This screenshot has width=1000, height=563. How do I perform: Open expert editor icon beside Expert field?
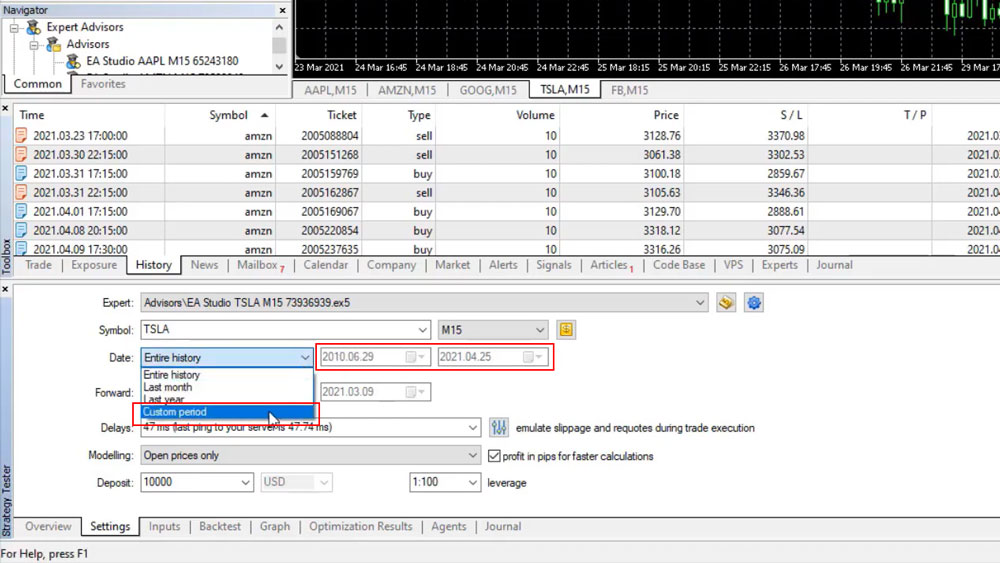tap(725, 303)
